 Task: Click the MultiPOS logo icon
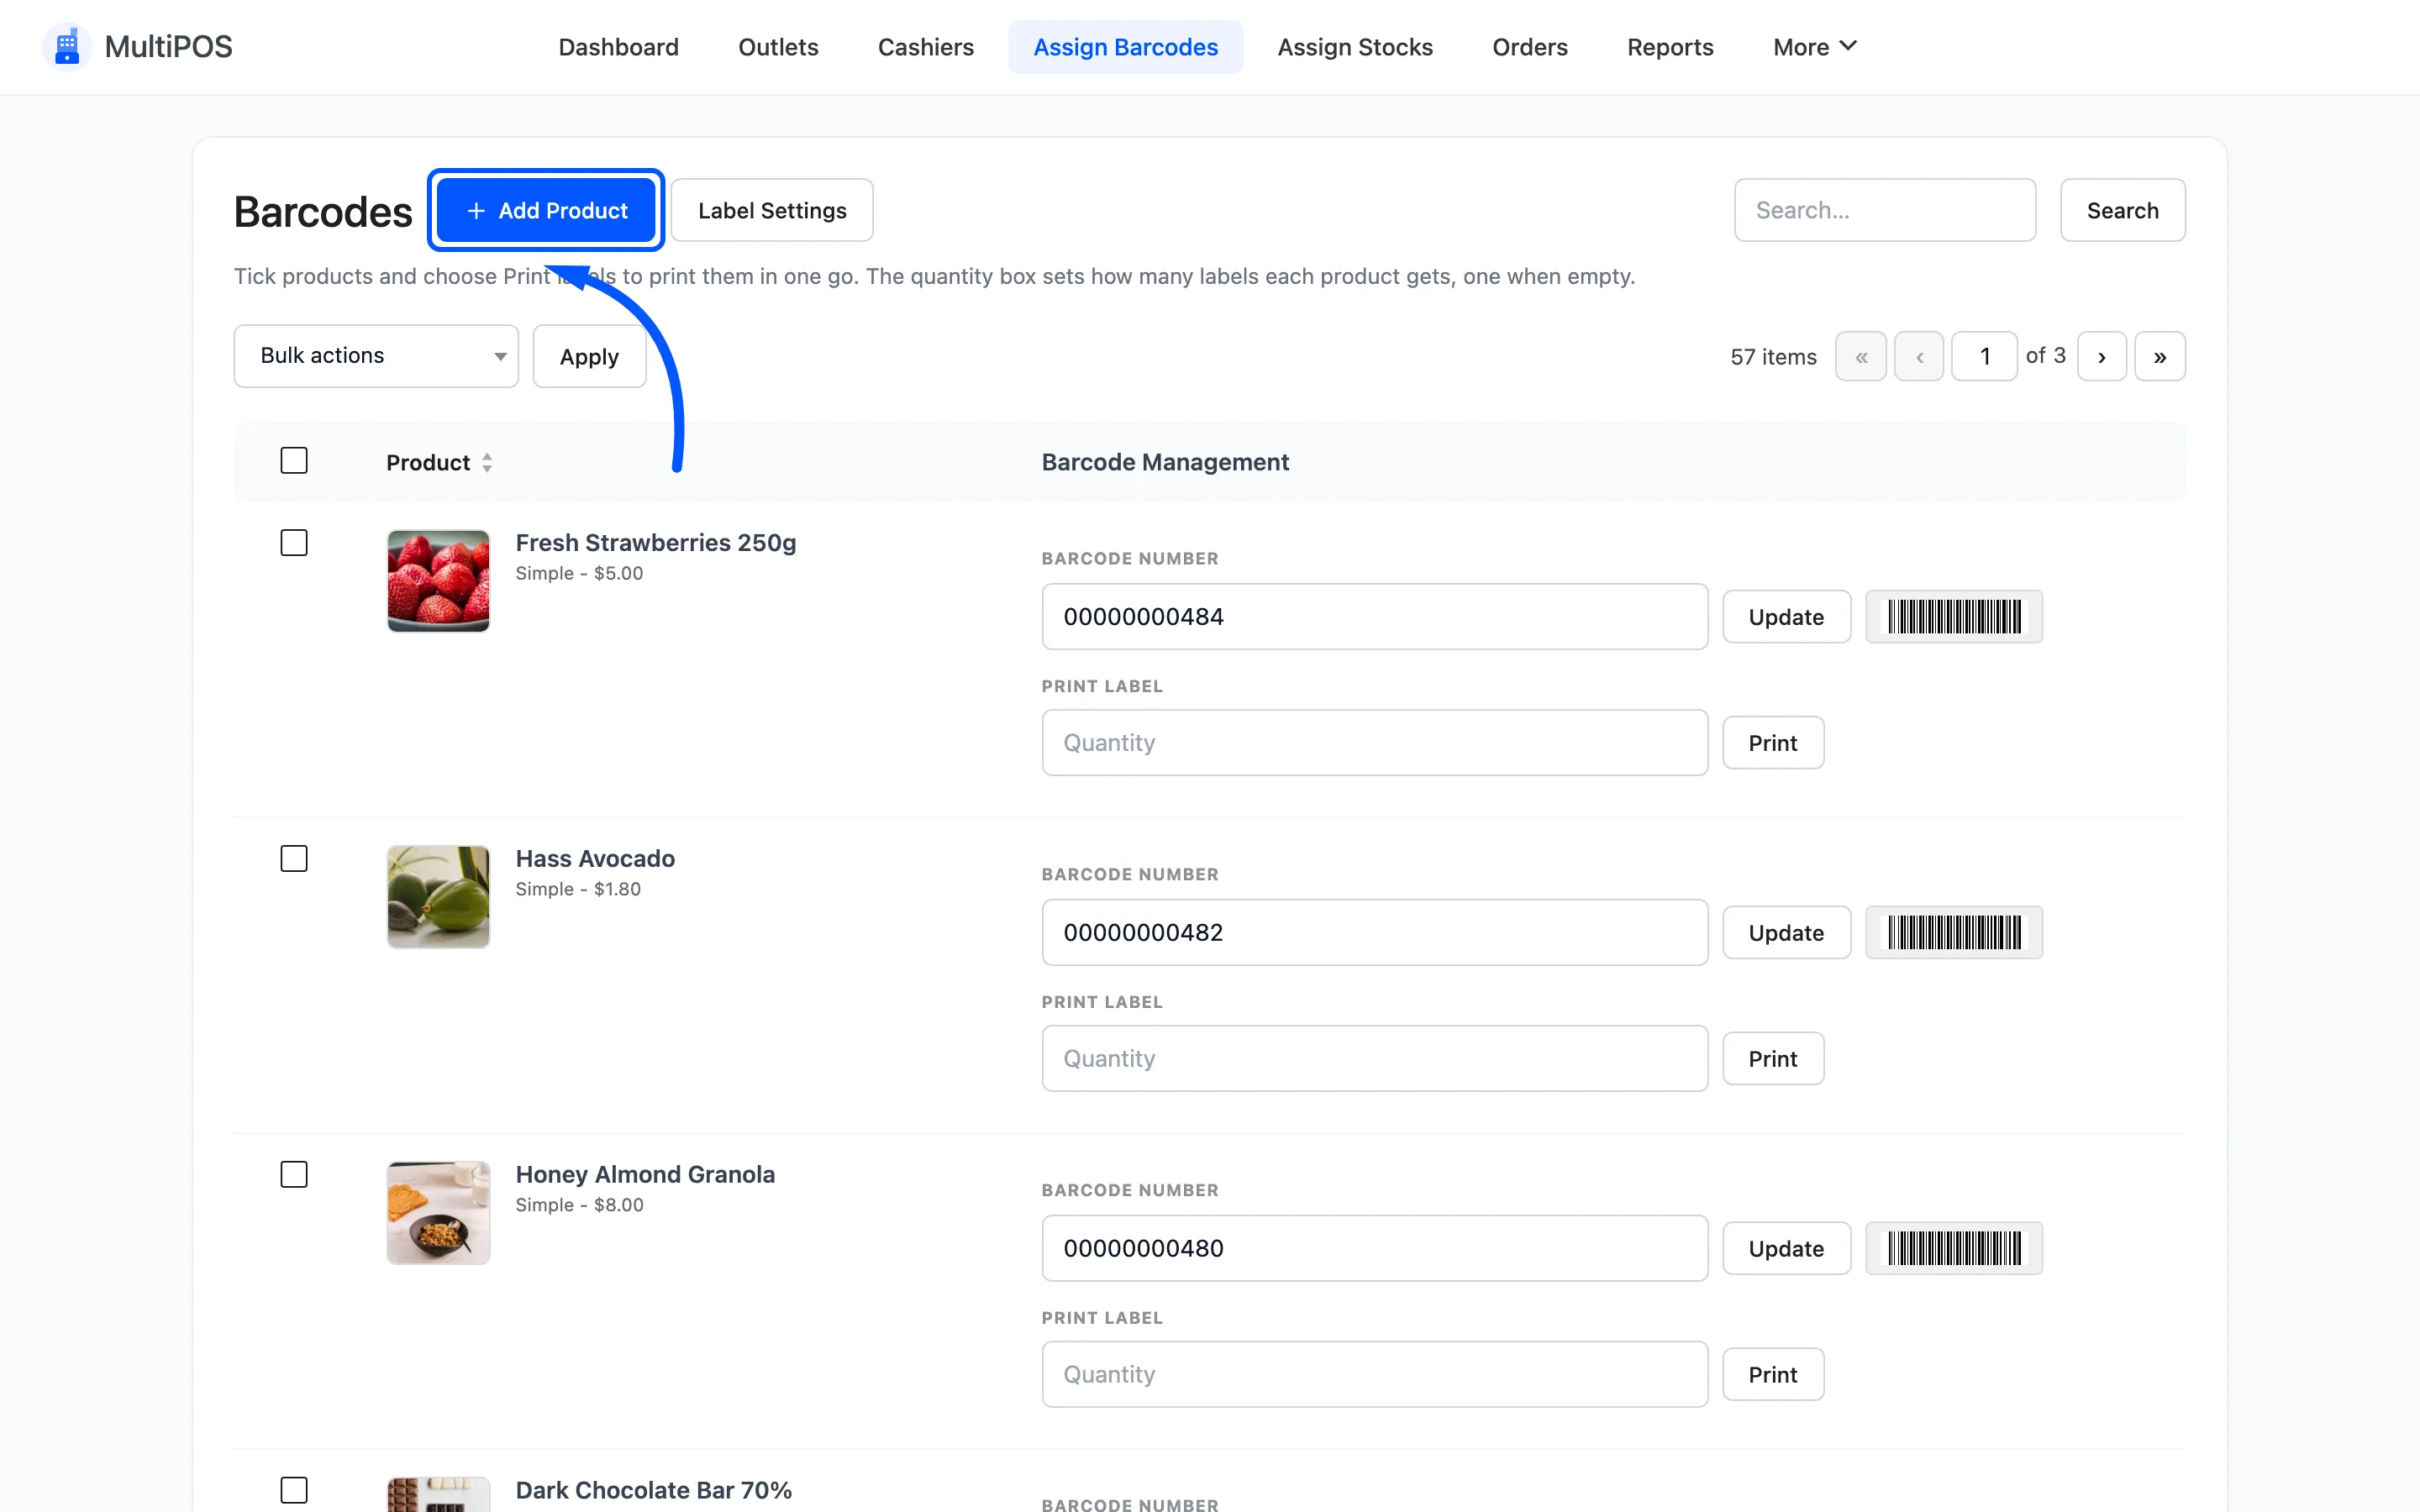(x=67, y=47)
